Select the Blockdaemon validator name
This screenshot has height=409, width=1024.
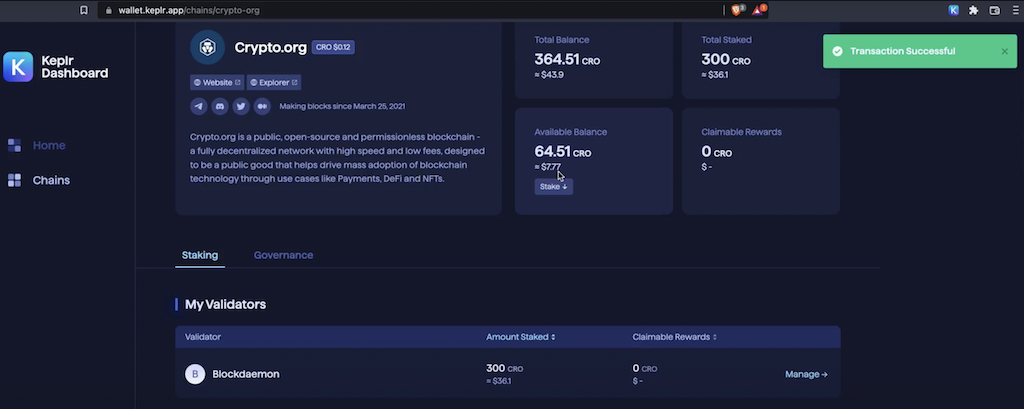246,374
